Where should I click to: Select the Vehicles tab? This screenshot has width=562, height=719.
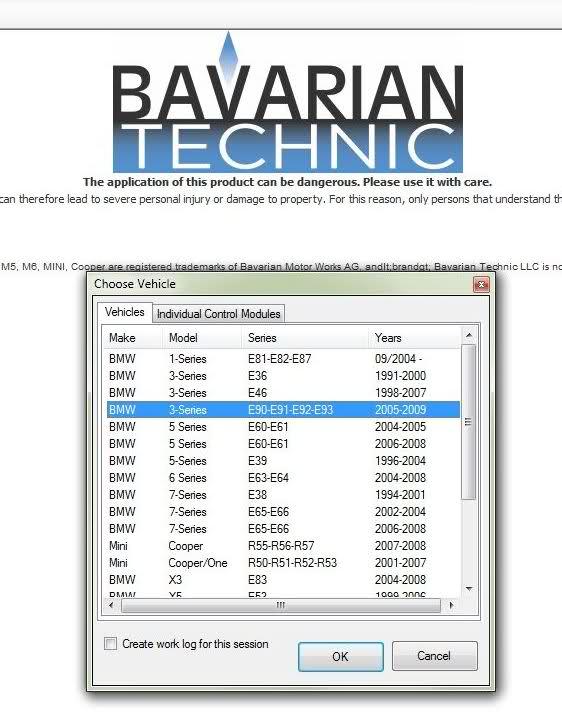pos(124,312)
